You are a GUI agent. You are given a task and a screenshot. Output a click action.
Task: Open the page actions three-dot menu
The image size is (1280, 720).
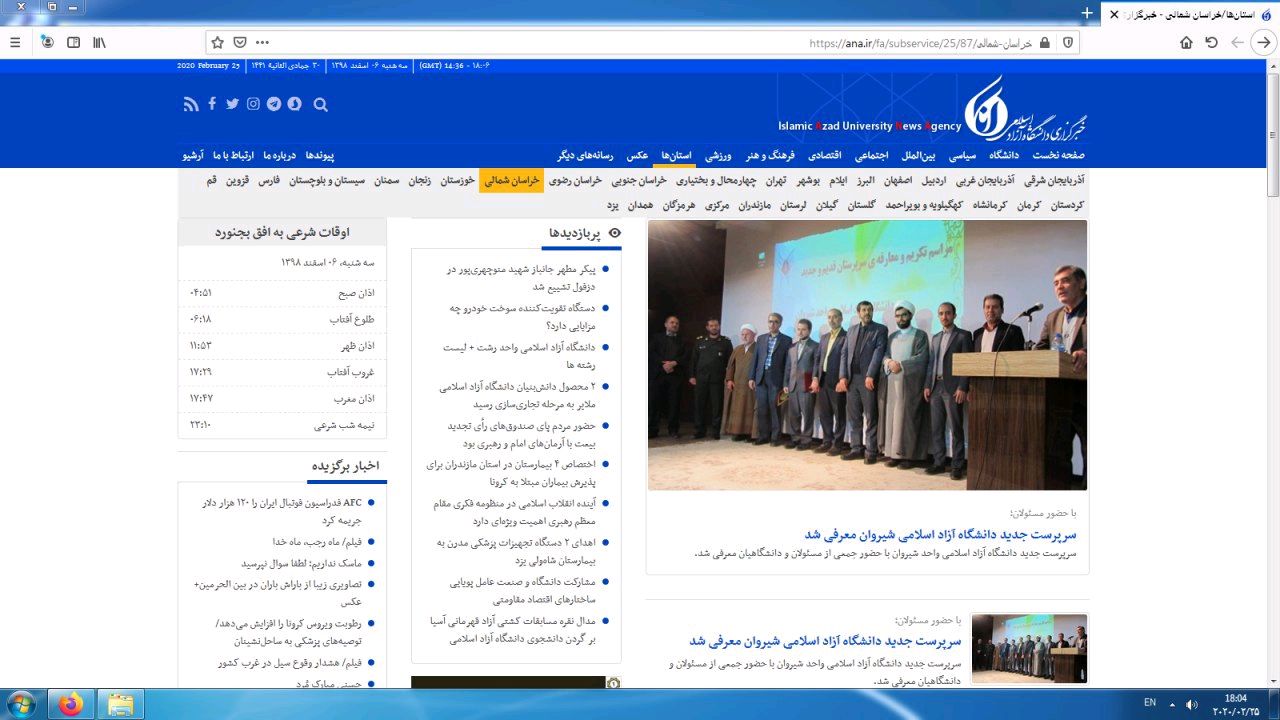(263, 42)
